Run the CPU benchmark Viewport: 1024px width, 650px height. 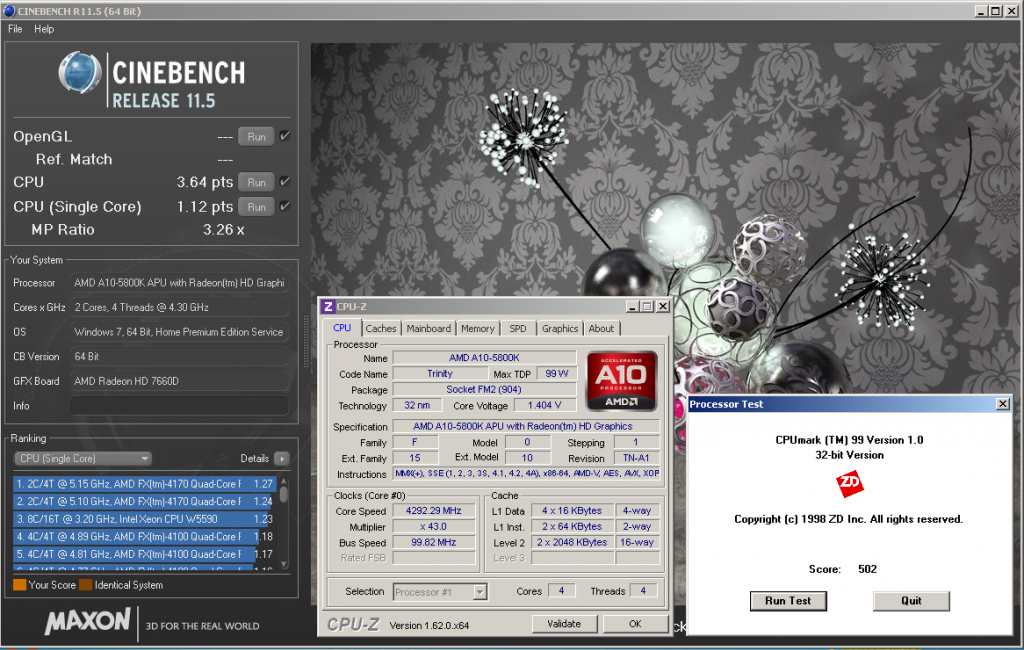click(256, 182)
